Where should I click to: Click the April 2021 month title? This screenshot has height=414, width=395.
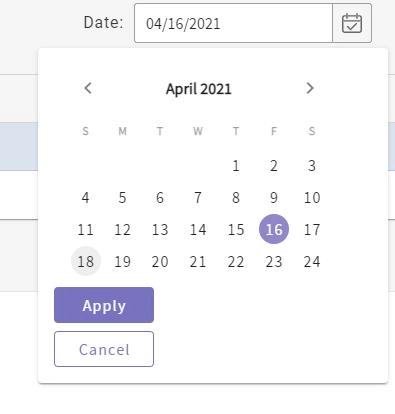(x=199, y=89)
